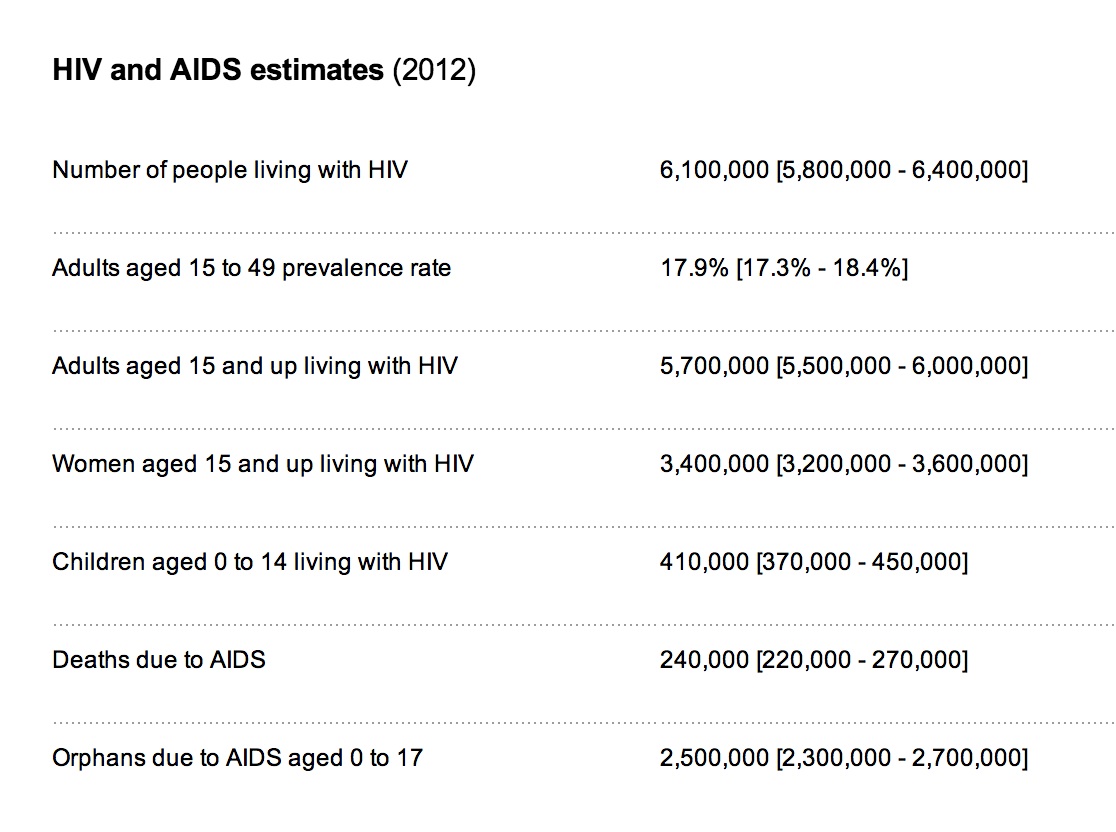Image resolution: width=1116 pixels, height=832 pixels.
Task: Click the 5,700,000 adults estimate value
Action: (x=714, y=366)
